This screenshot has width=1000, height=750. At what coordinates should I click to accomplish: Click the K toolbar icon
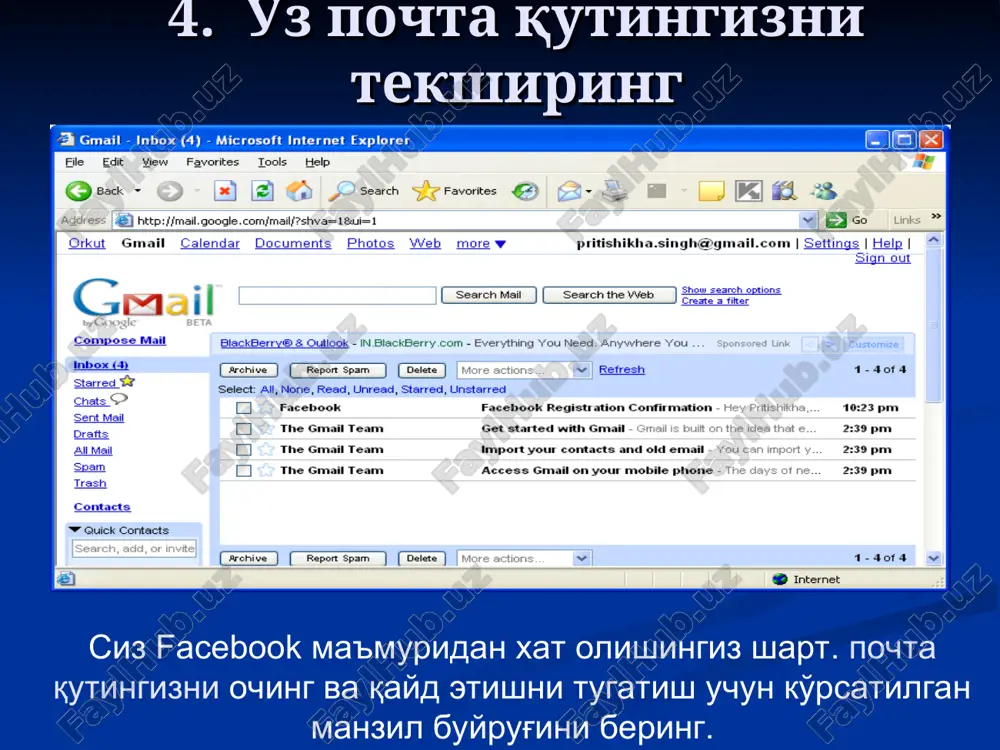(x=748, y=191)
